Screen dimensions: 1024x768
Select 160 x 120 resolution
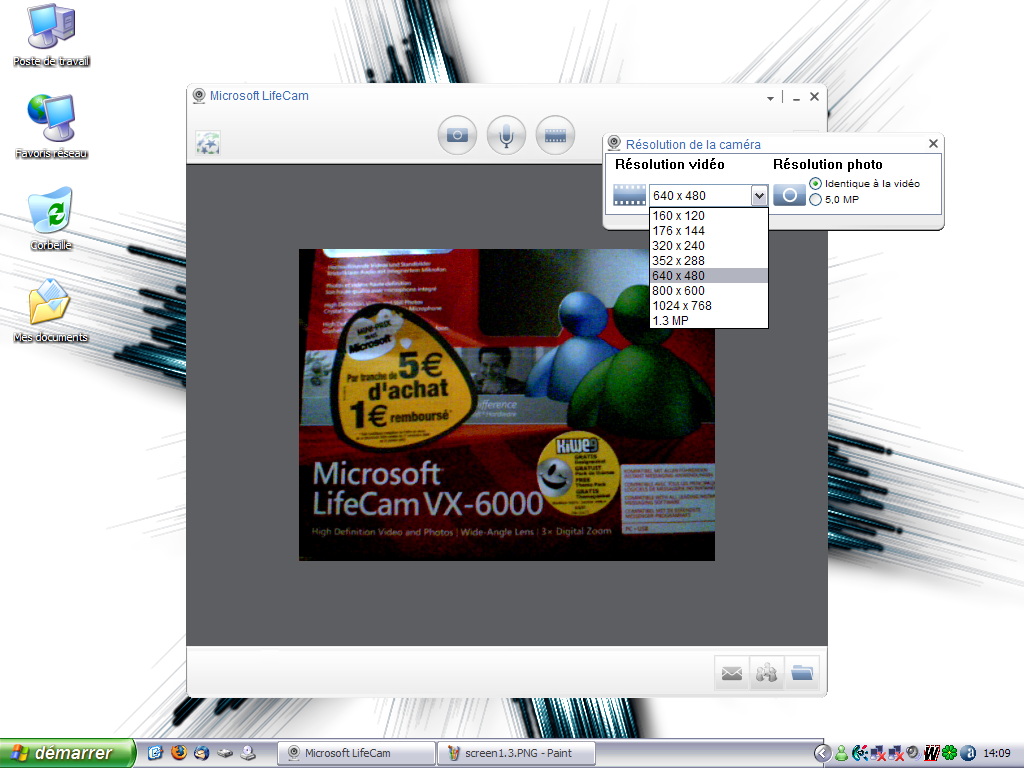709,216
